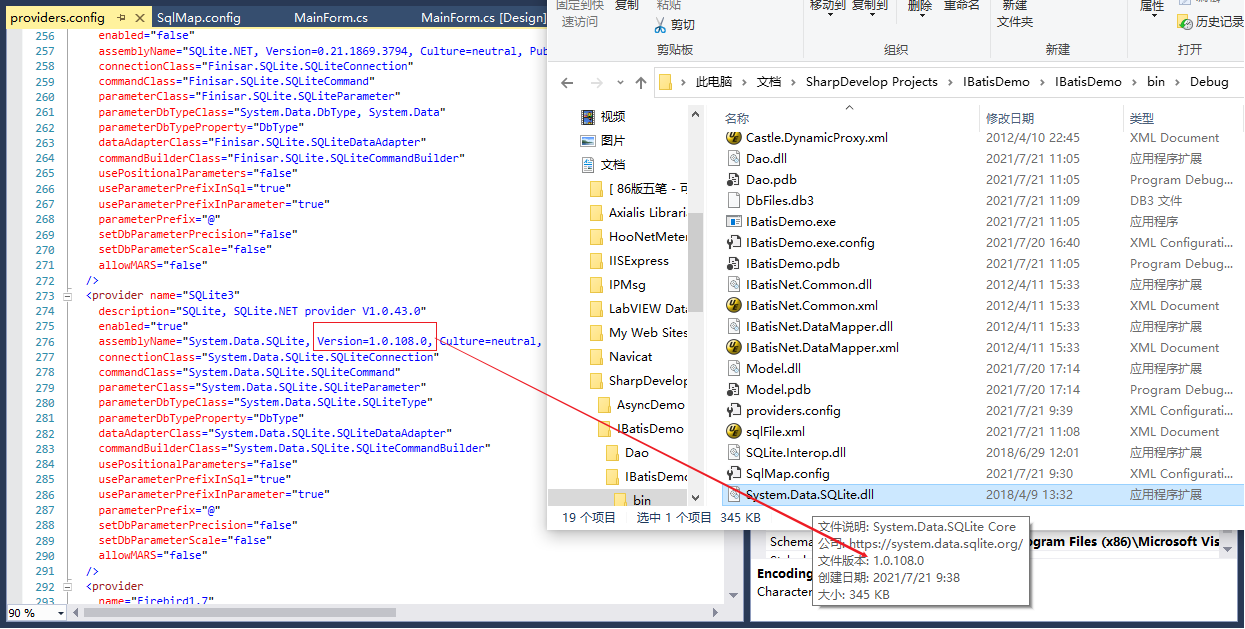Click the Up-folder arrow in Explorer

click(641, 83)
